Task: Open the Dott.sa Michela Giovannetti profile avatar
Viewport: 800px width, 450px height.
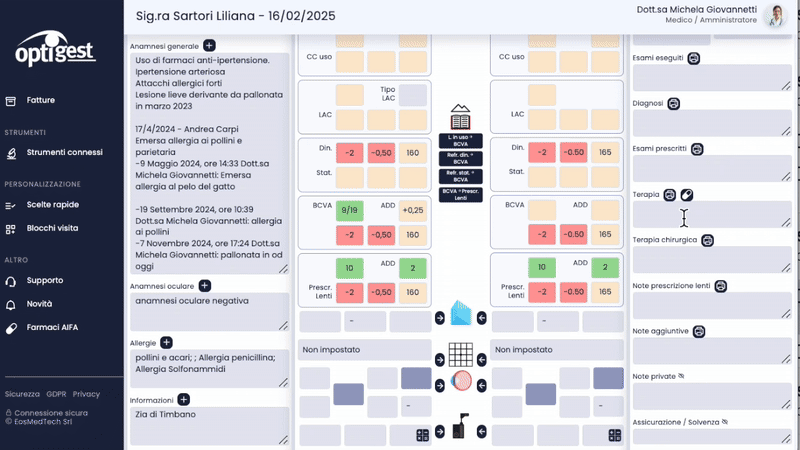Action: [777, 15]
